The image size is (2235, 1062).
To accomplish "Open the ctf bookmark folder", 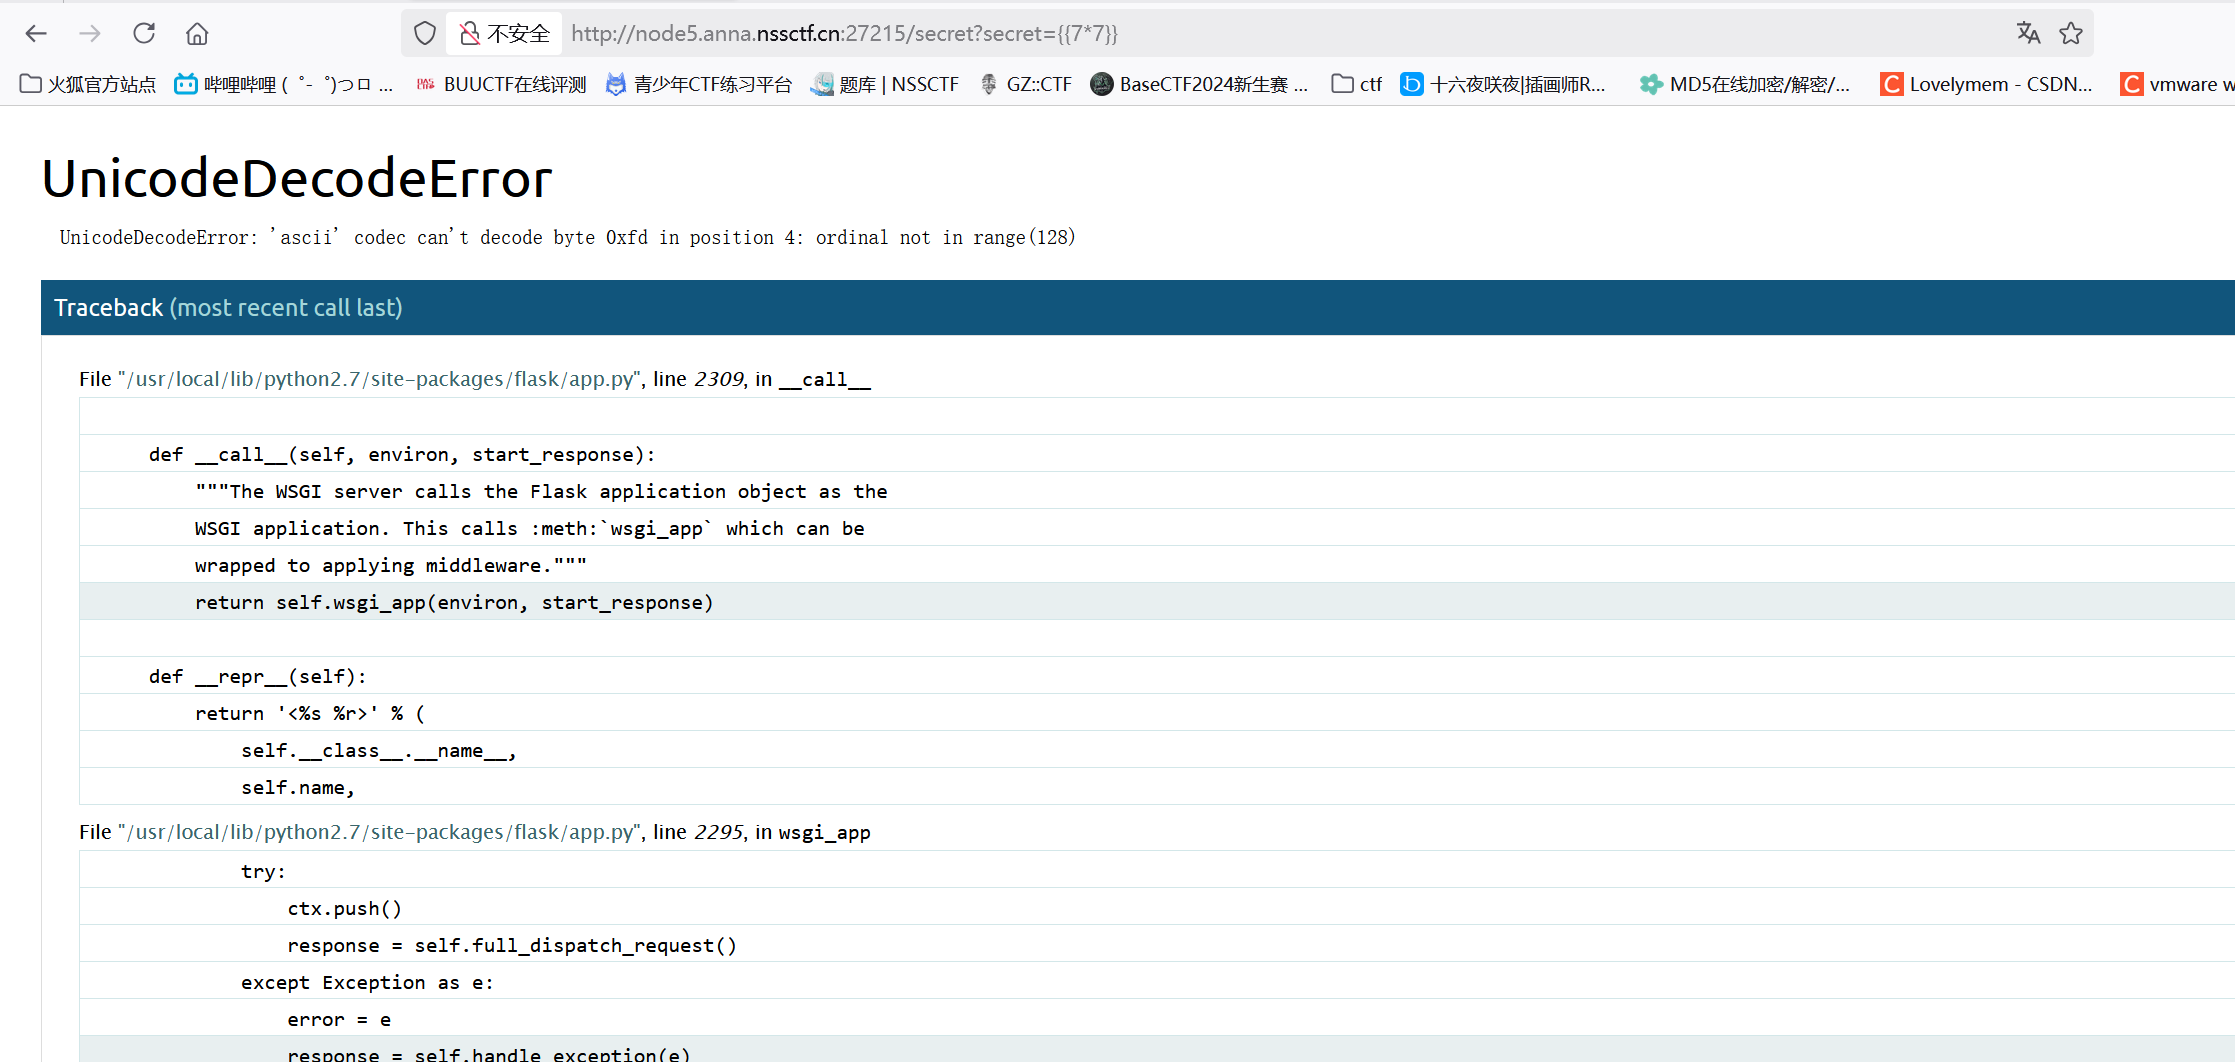I will point(1357,84).
